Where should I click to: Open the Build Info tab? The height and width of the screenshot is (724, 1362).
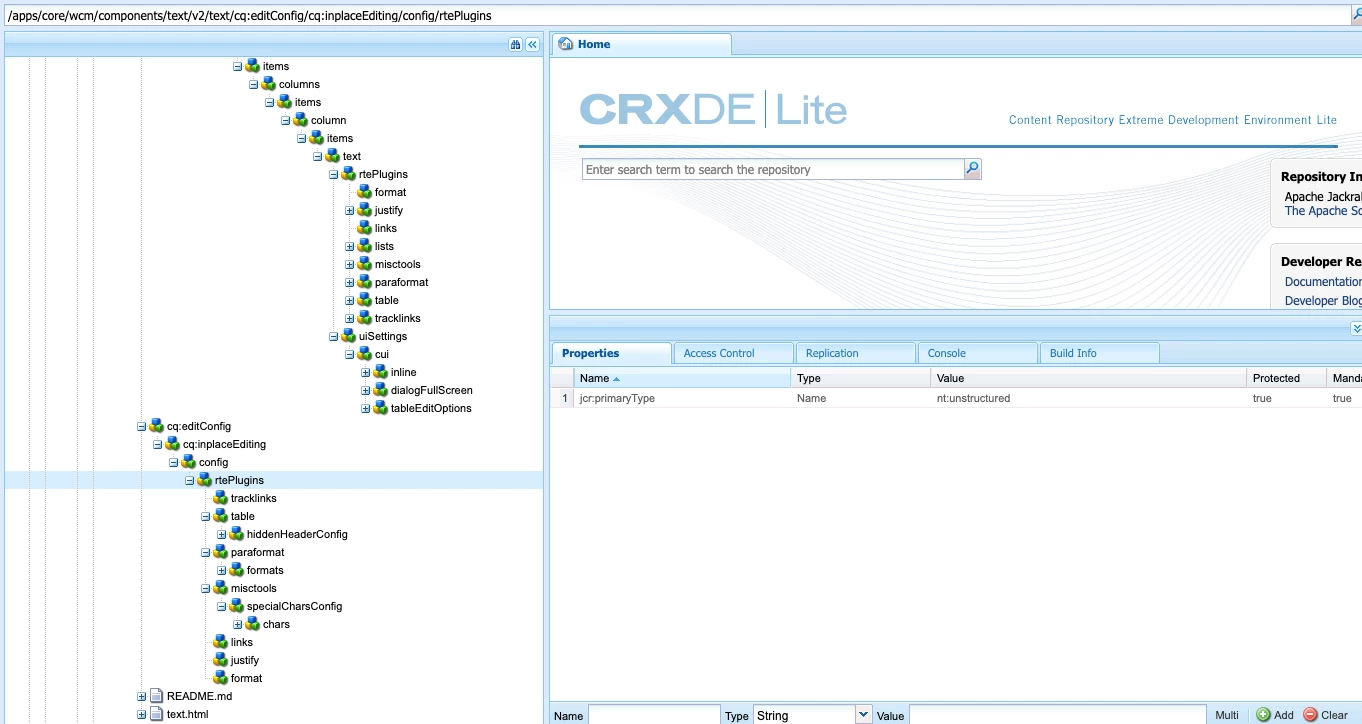coord(1099,353)
